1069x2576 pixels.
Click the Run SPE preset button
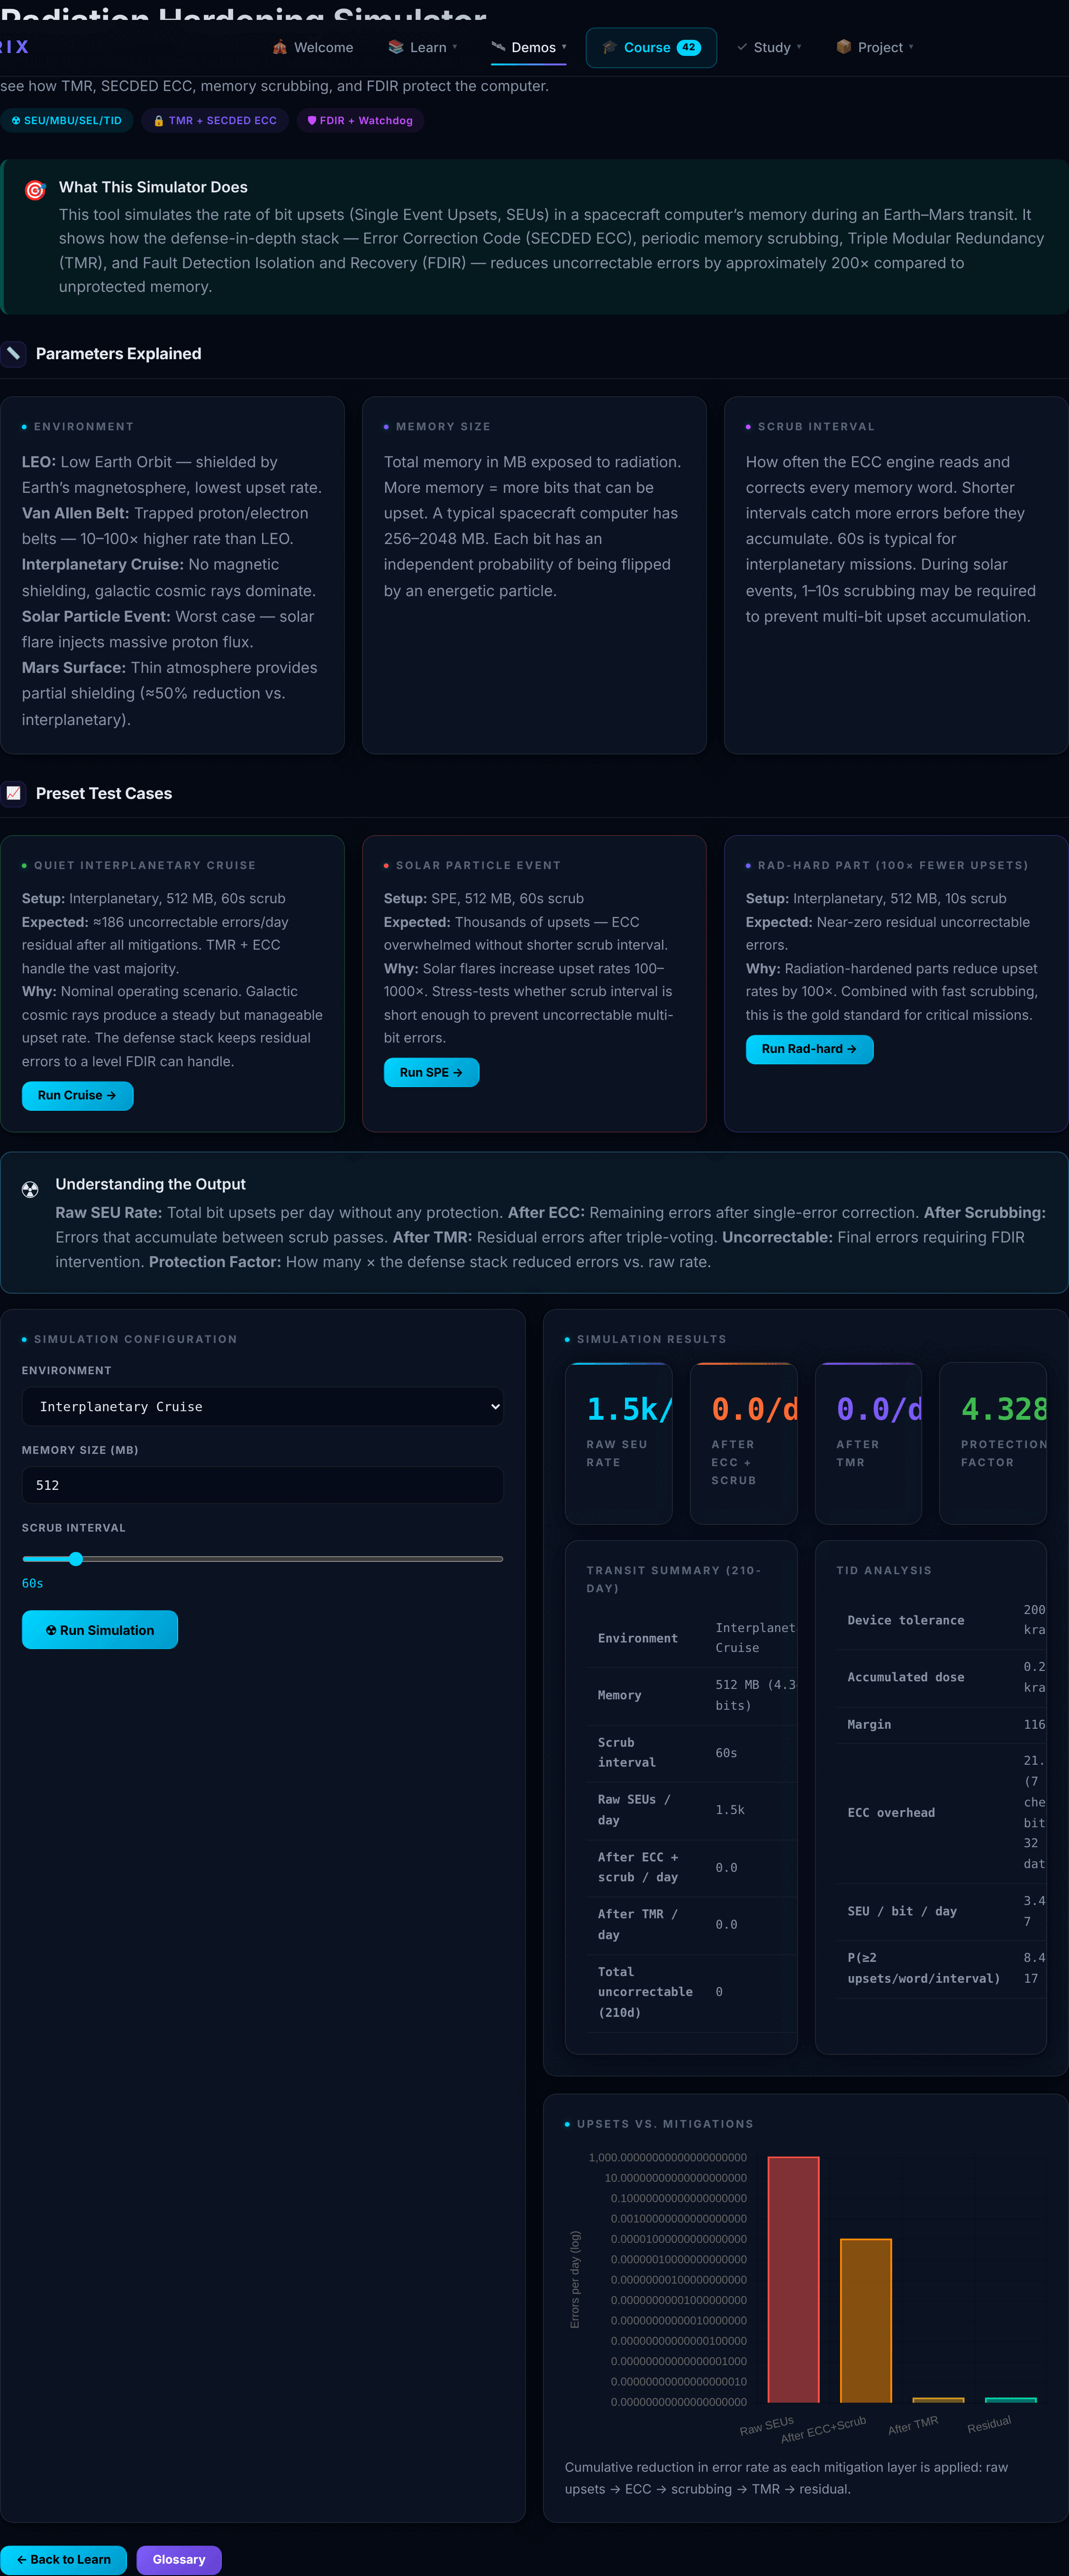(x=431, y=1072)
